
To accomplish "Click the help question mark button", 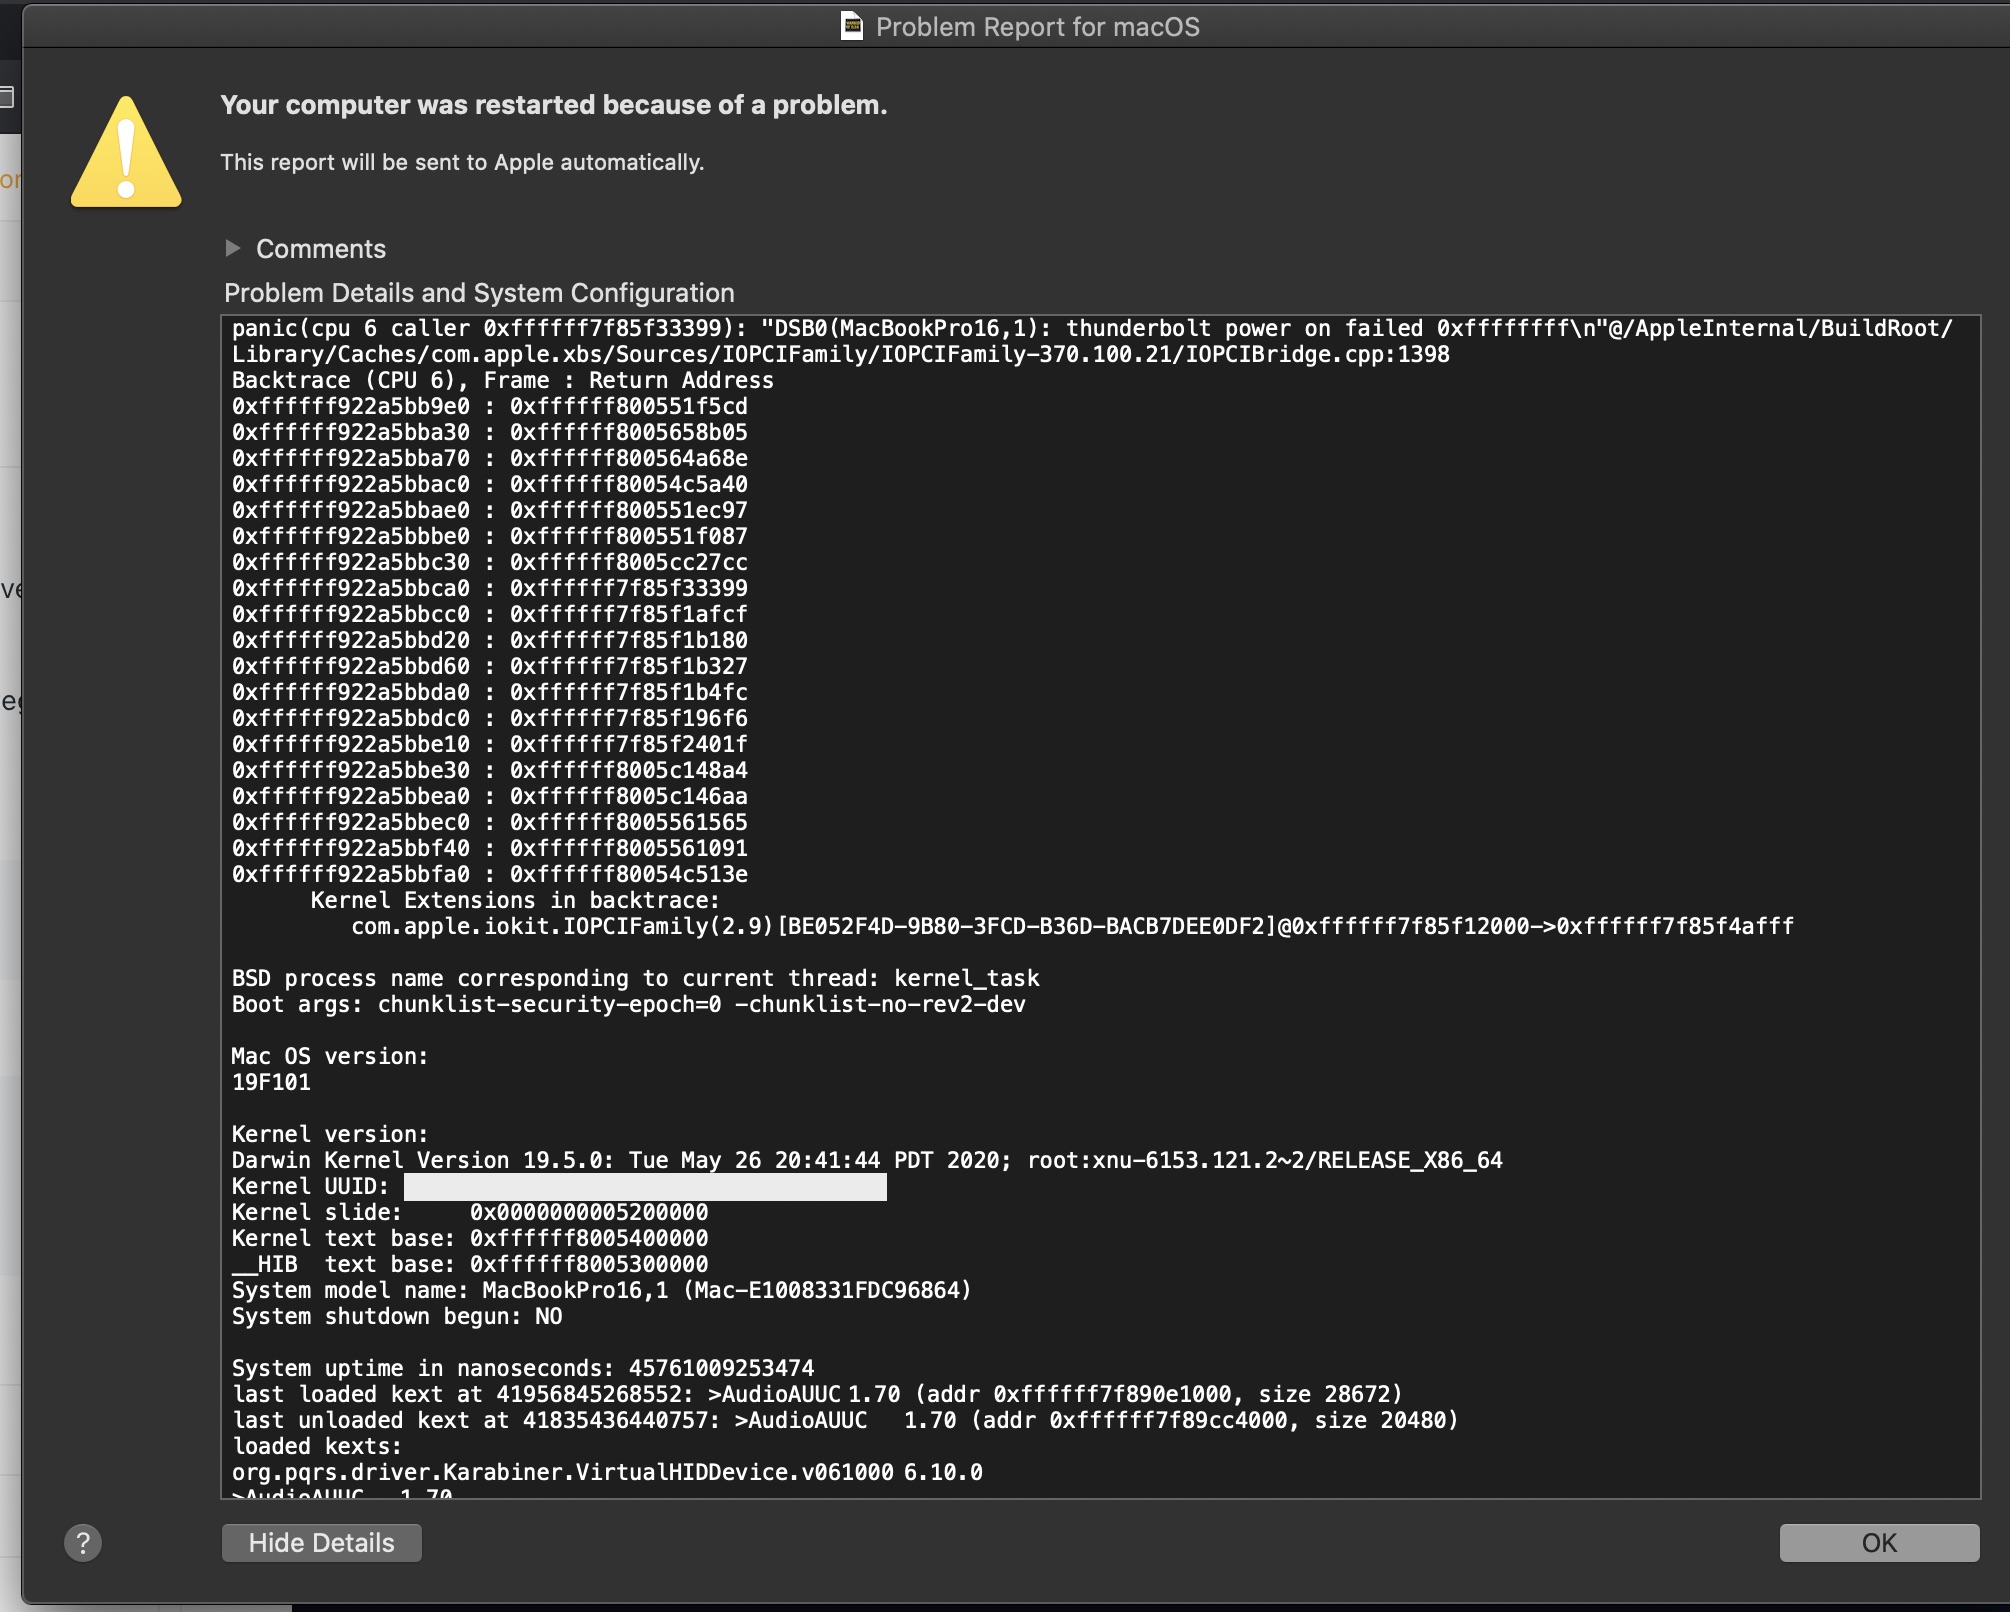I will pos(83,1543).
